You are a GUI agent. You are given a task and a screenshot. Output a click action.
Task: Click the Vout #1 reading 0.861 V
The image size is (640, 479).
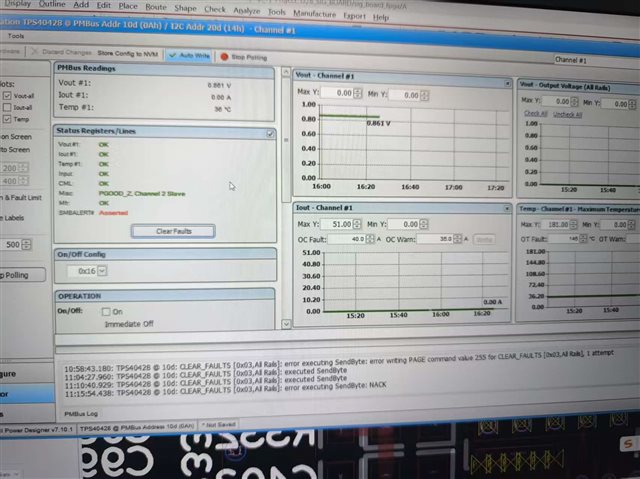219,85
